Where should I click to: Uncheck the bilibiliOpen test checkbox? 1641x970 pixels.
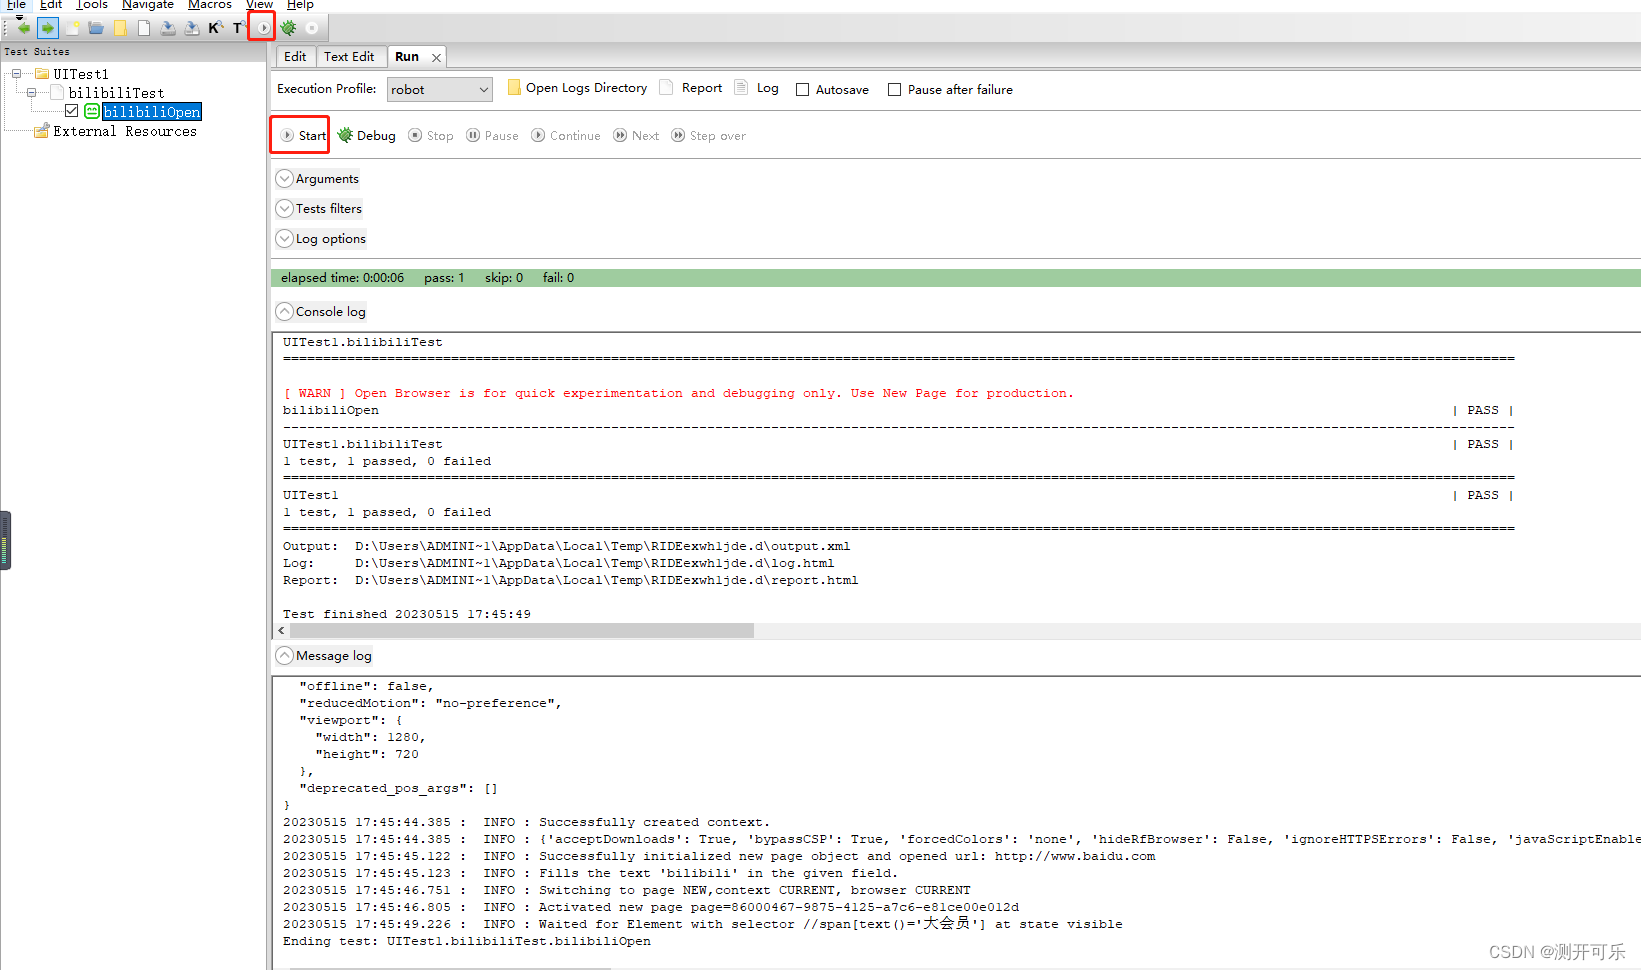(x=72, y=111)
